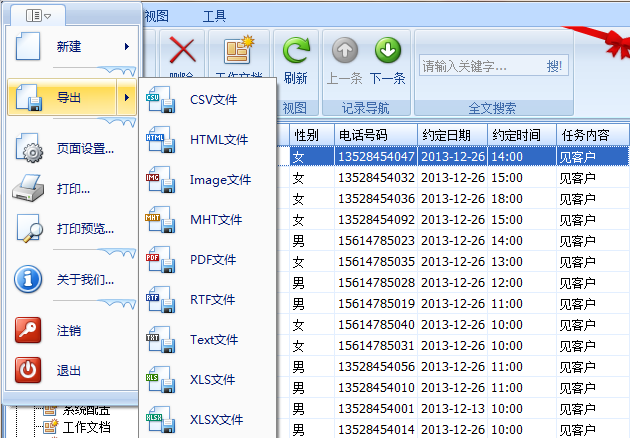Export data as PDF file
The height and width of the screenshot is (438, 630).
212,259
